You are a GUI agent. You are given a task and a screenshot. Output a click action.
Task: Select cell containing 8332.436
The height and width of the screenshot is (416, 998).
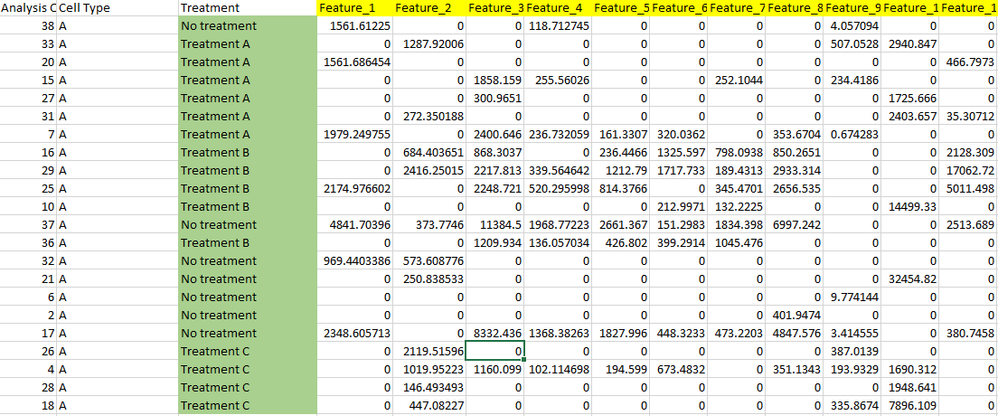tap(495, 333)
